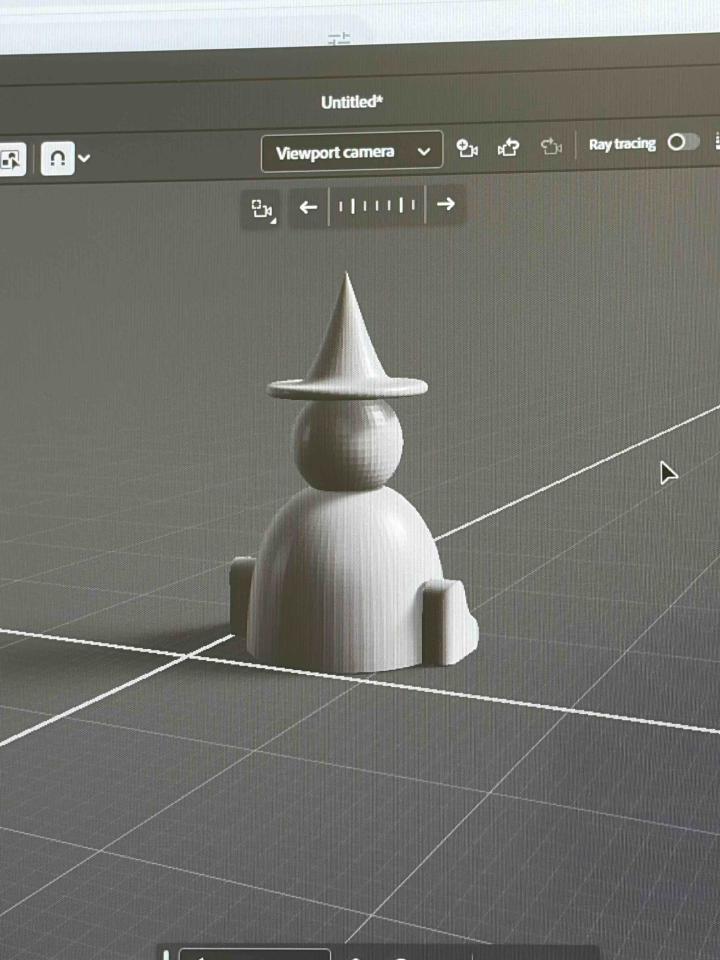Viewport: 720px width, 960px height.
Task: Click the Ray tracing label text
Action: tap(622, 144)
